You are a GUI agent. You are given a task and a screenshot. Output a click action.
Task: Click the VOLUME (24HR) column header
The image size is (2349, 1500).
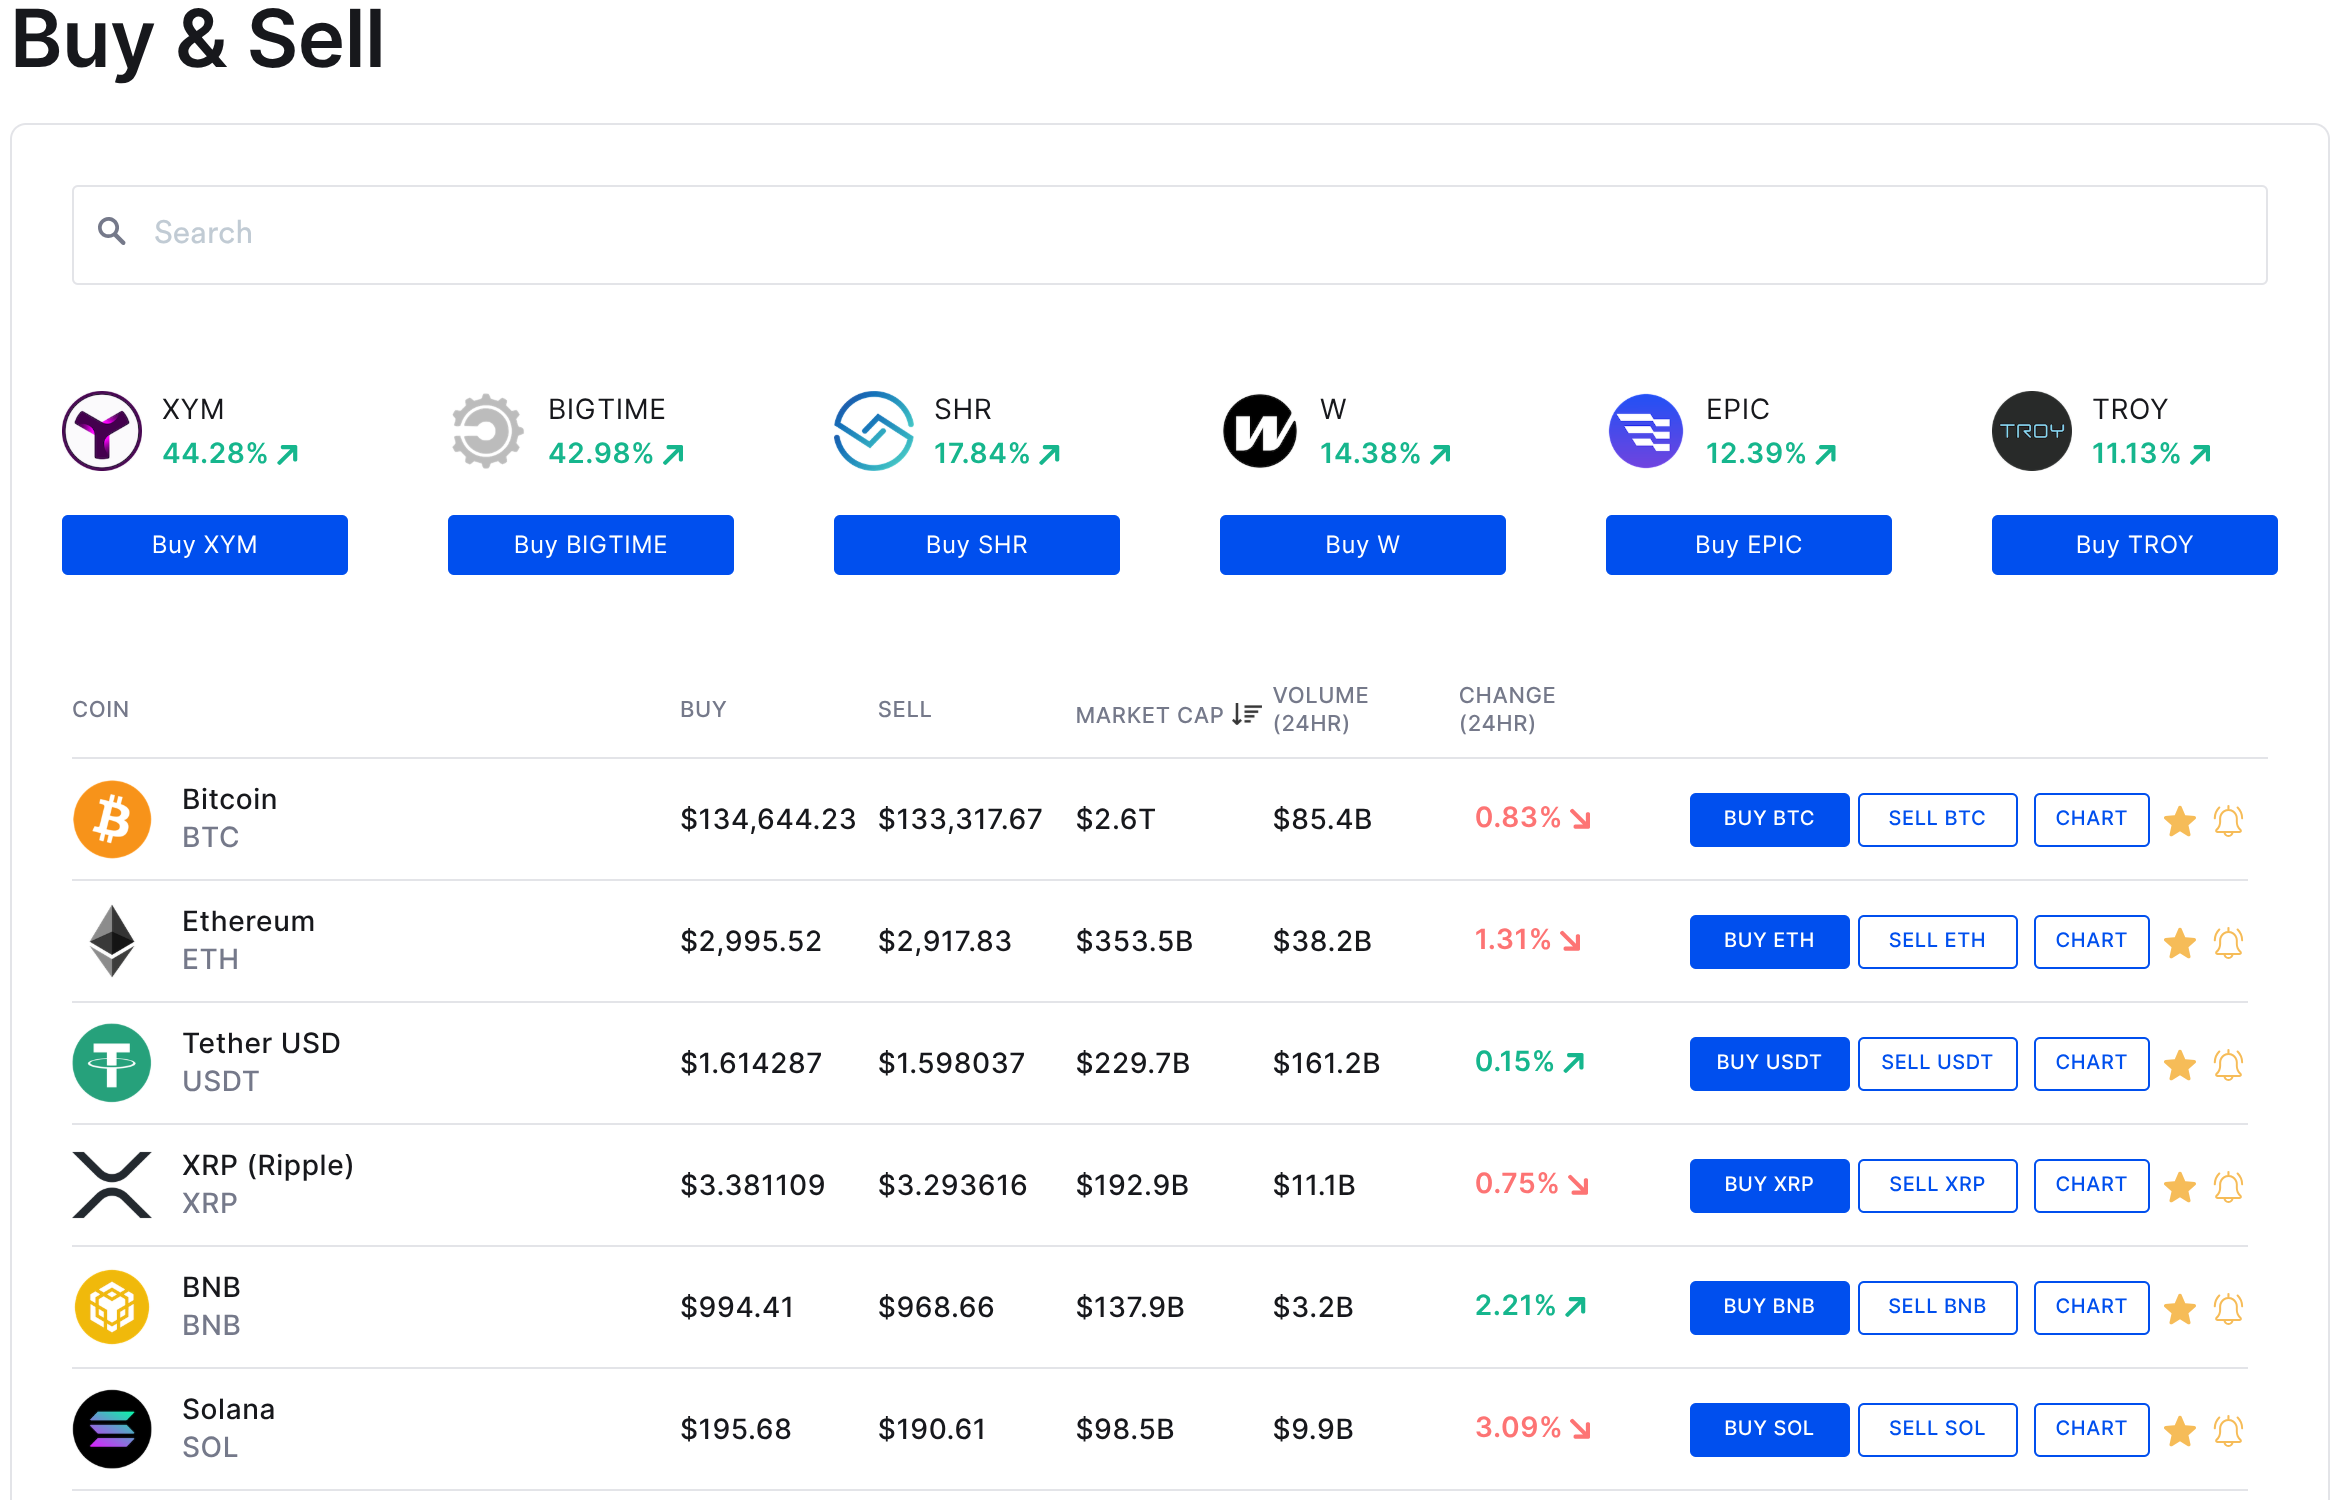tap(1320, 709)
